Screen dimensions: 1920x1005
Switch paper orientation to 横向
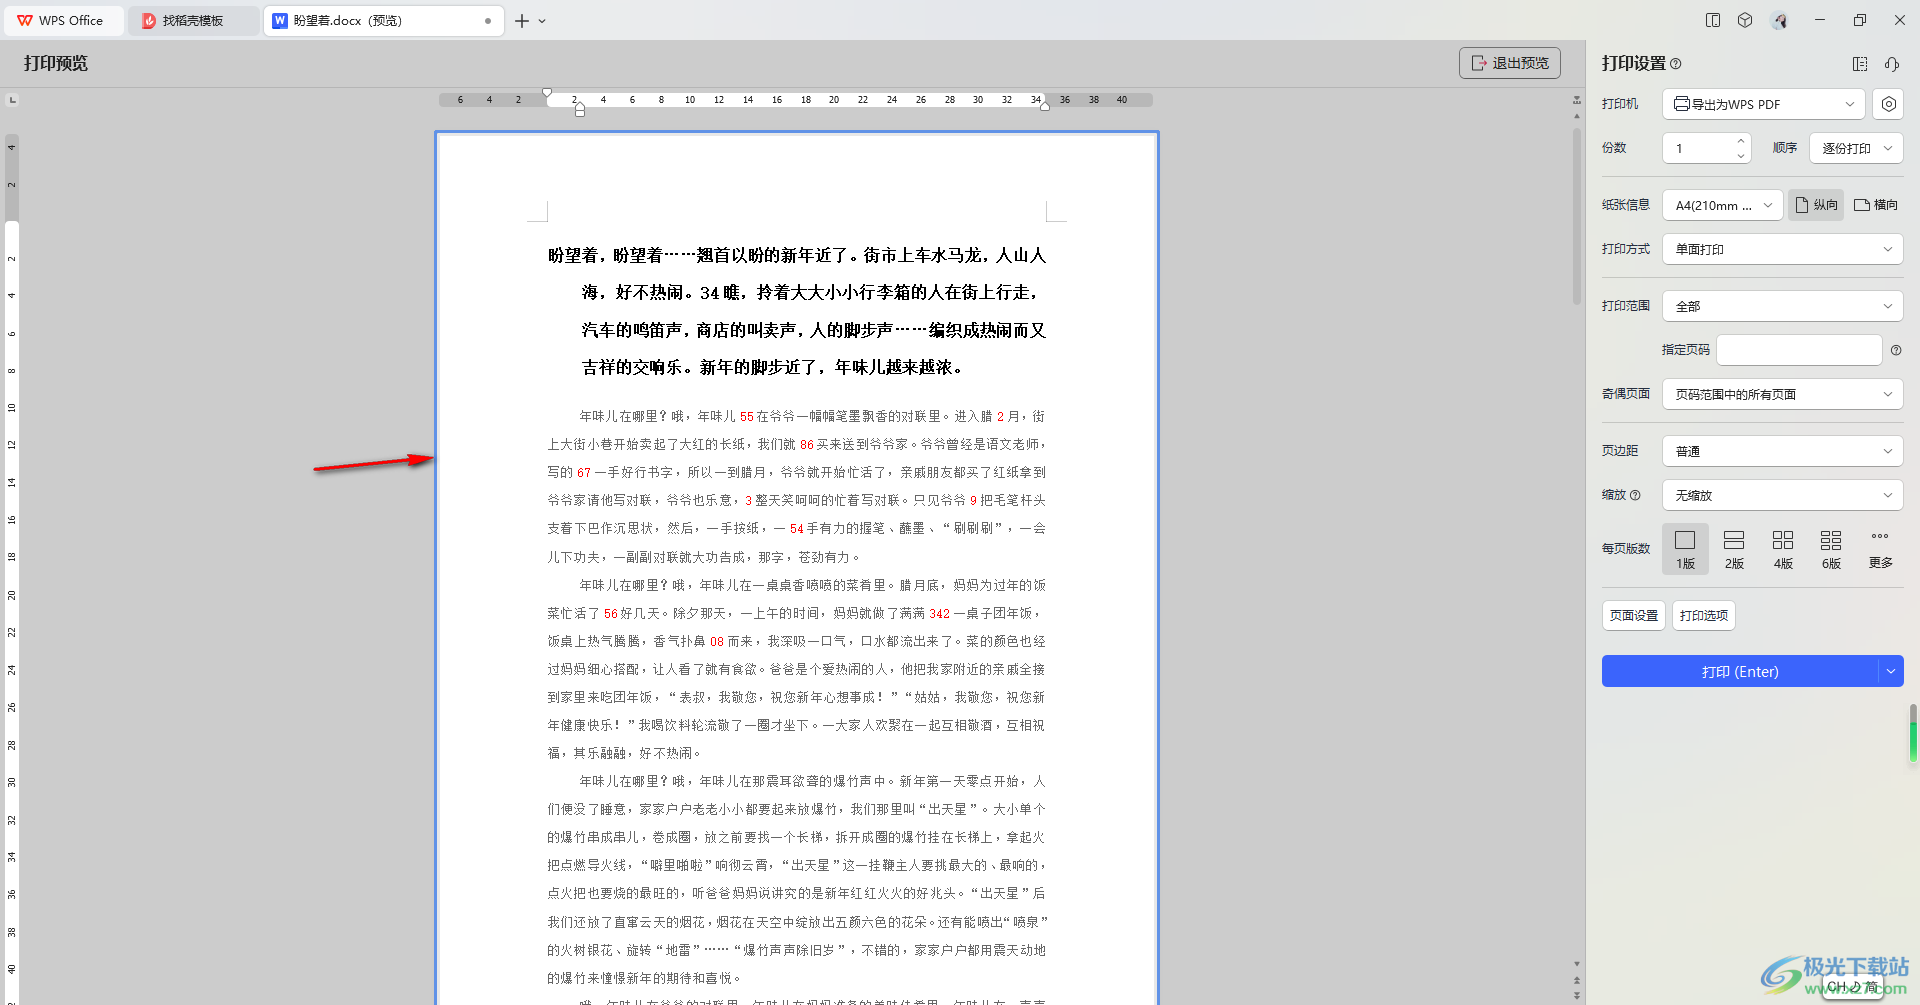[1876, 205]
